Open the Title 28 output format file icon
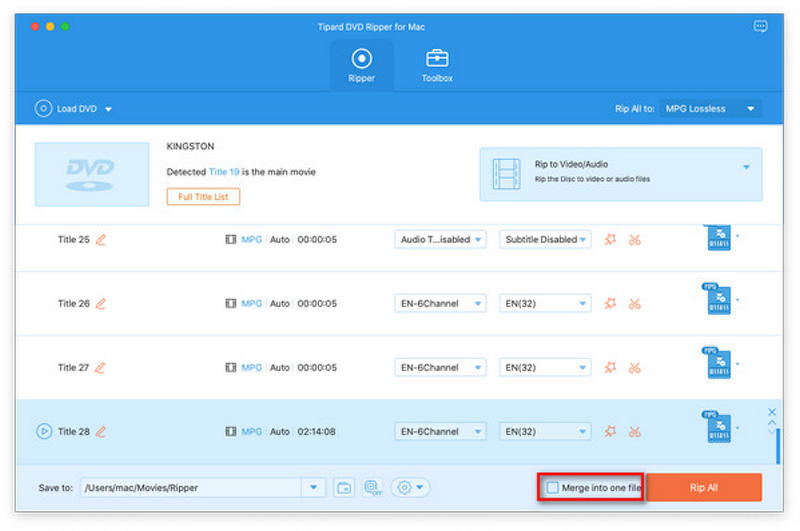 (718, 427)
